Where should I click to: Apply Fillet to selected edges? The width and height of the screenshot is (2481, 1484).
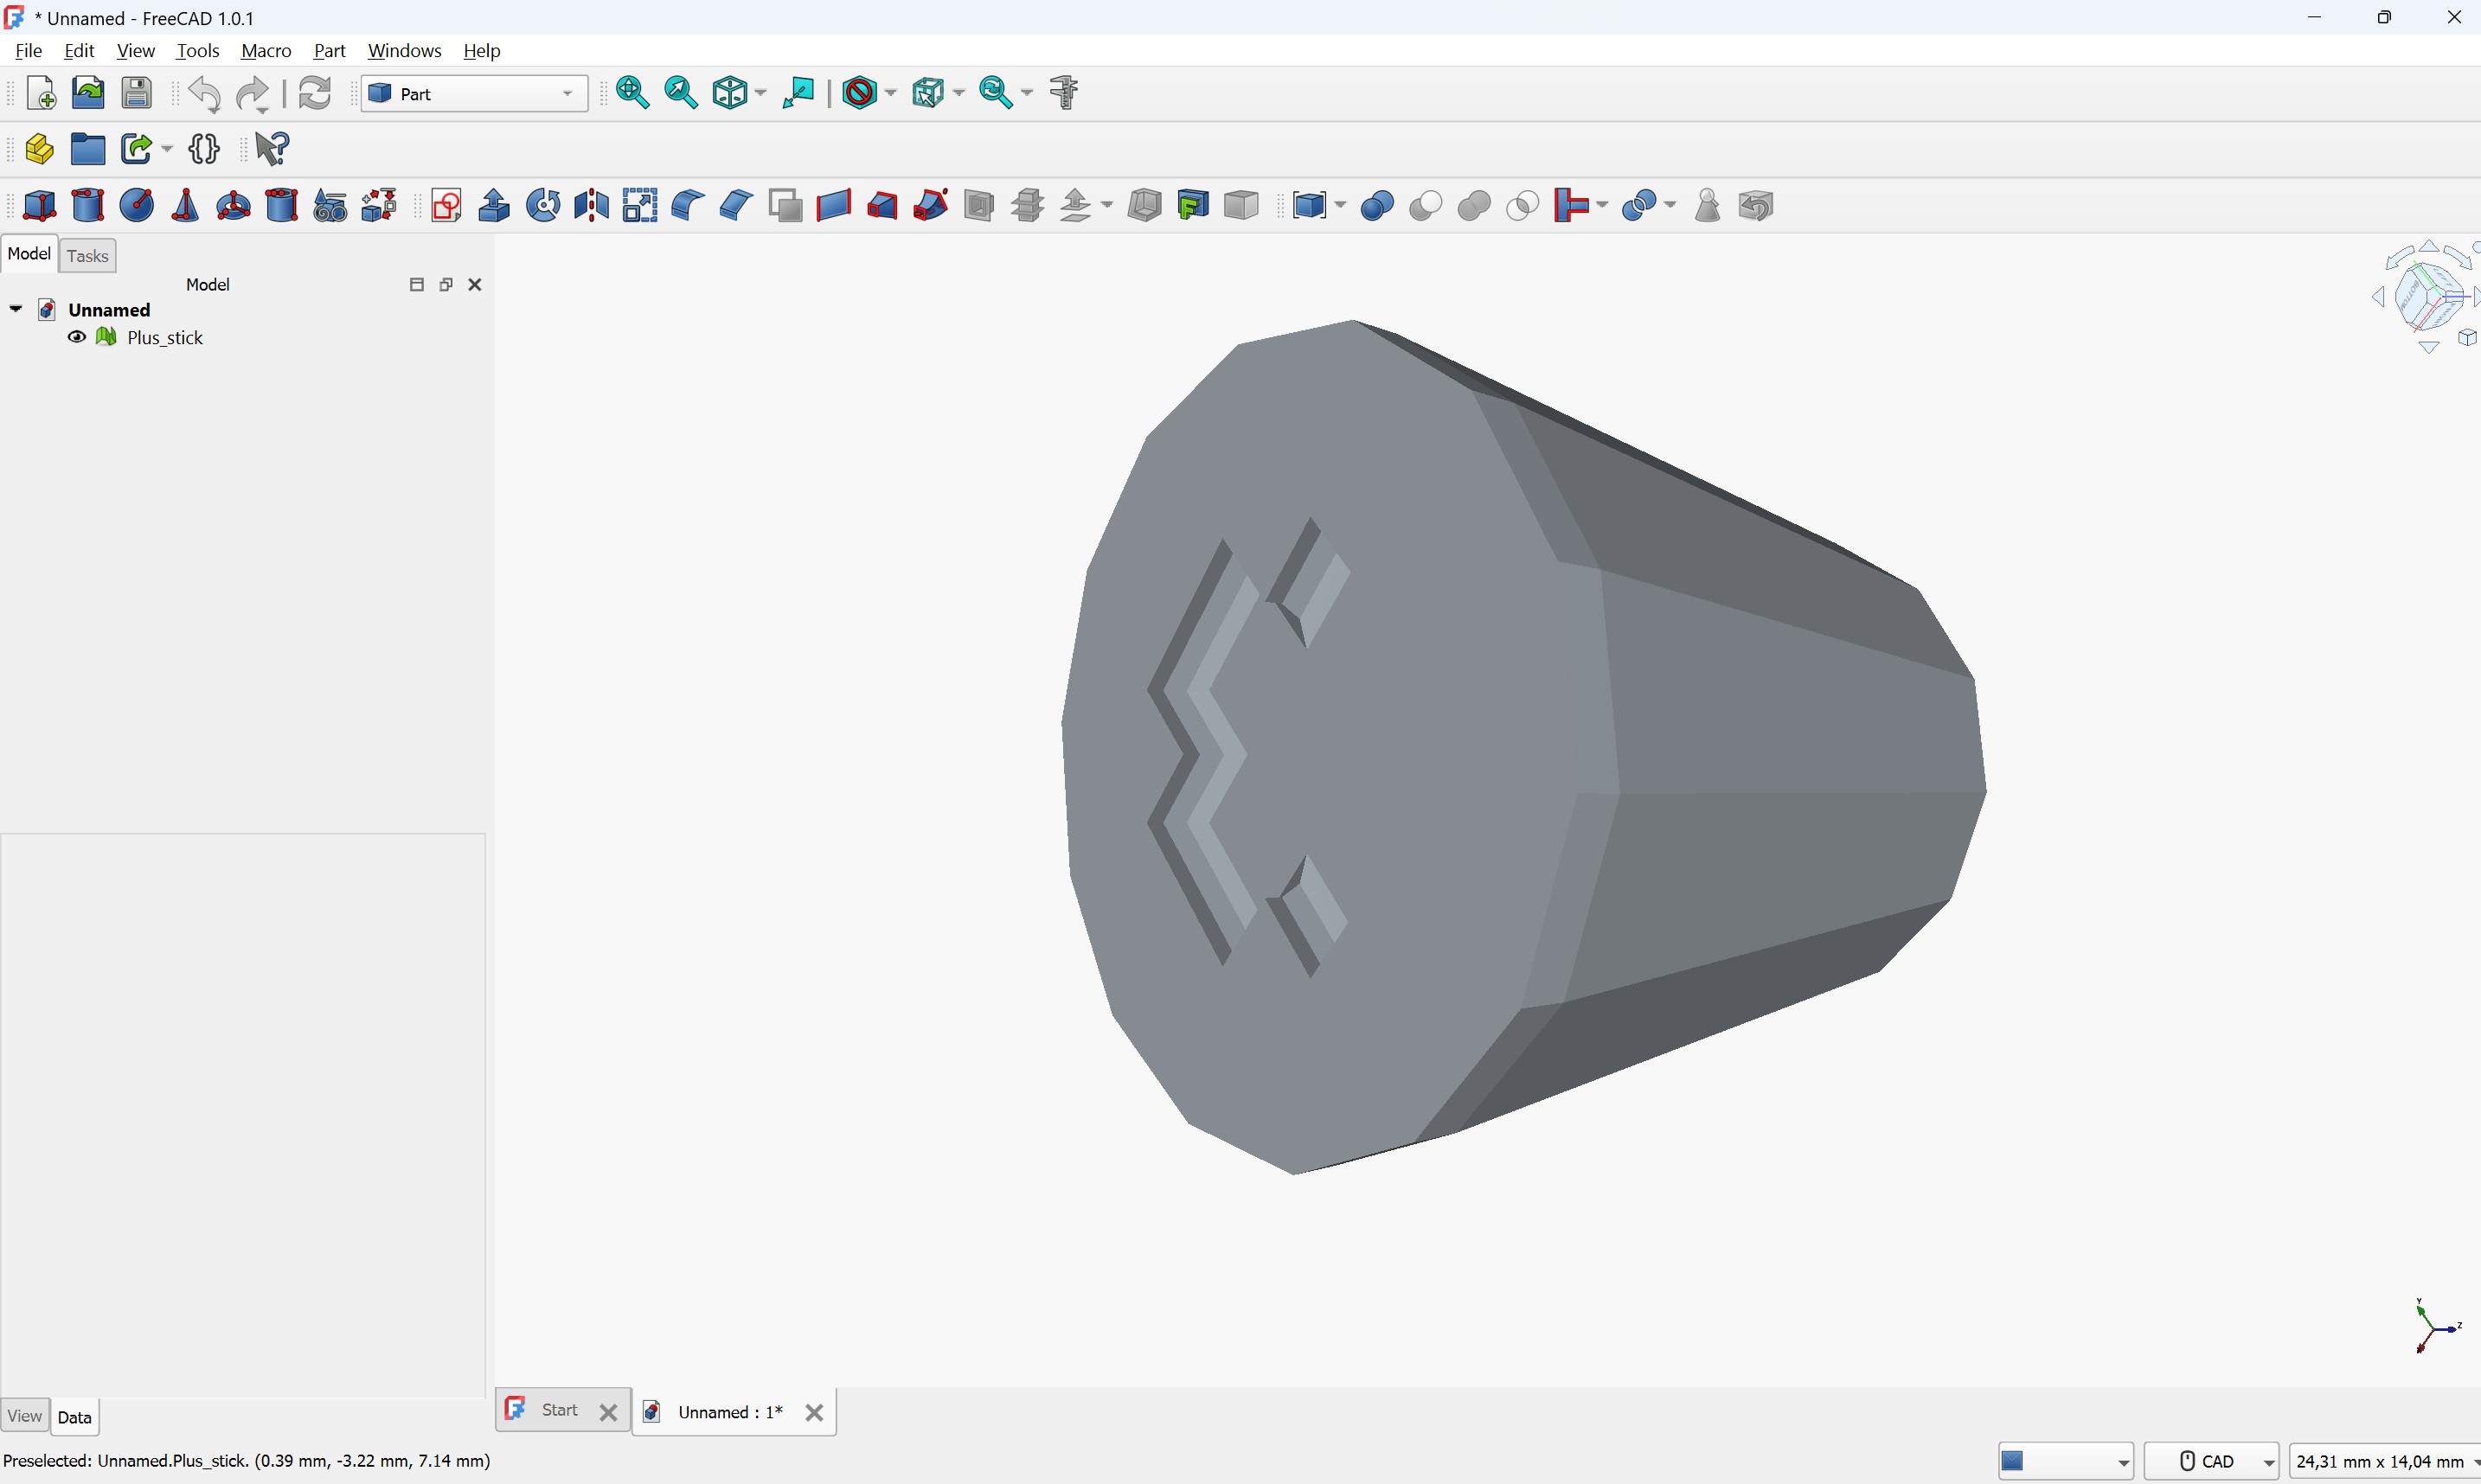[687, 206]
